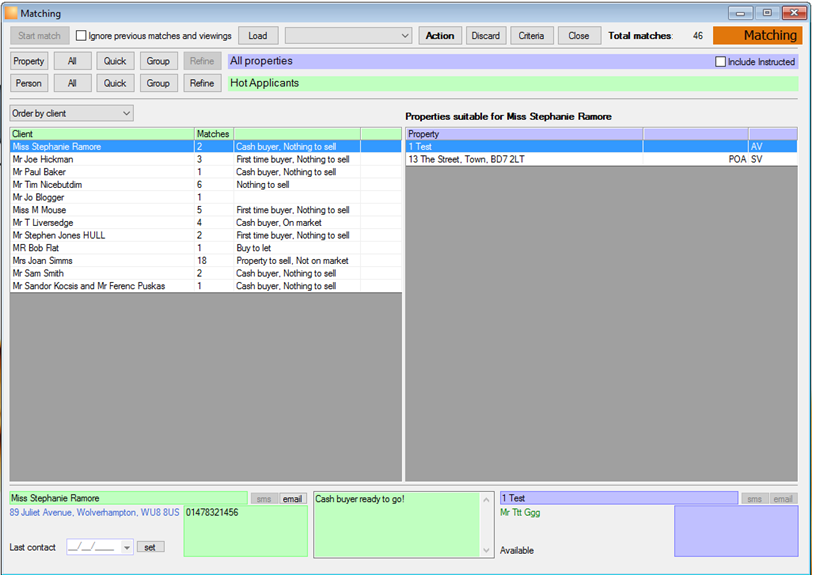Select property 13 The Street, Town
Viewport: 813px width, 577px height.
pyautogui.click(x=601, y=159)
